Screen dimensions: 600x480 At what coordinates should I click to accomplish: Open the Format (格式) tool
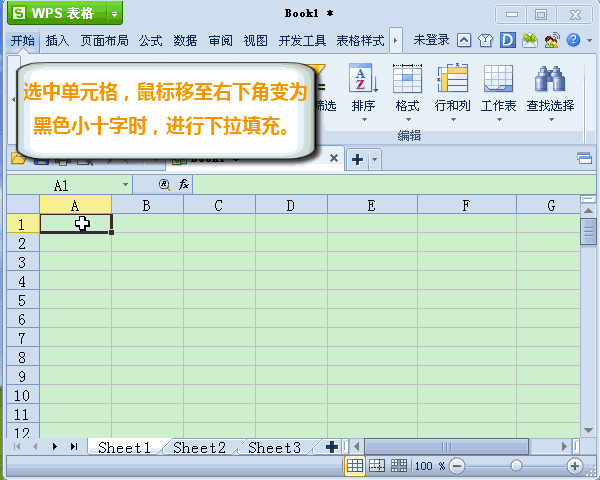click(408, 88)
